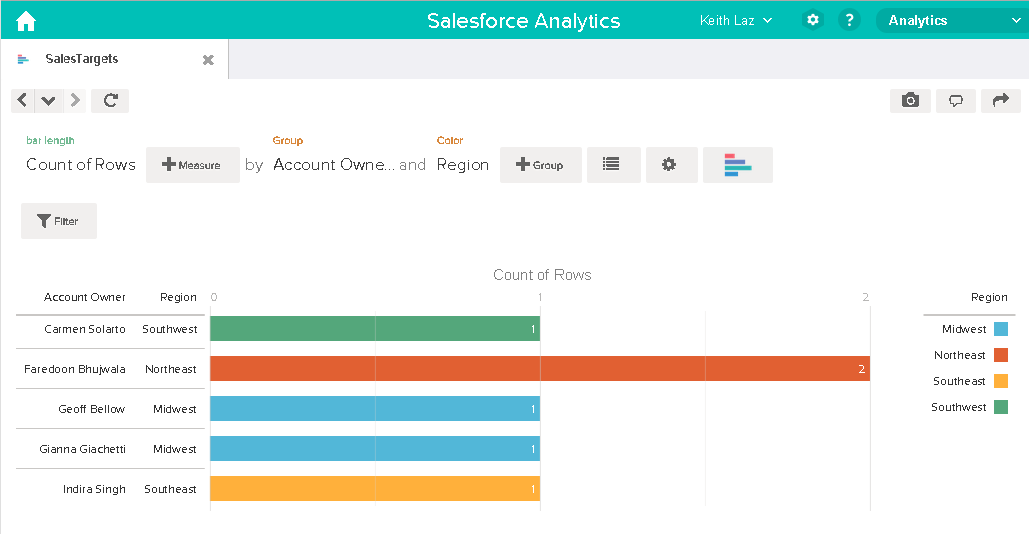Screen dimensions: 1029x534
Task: Add a Measure
Action: click(x=192, y=165)
